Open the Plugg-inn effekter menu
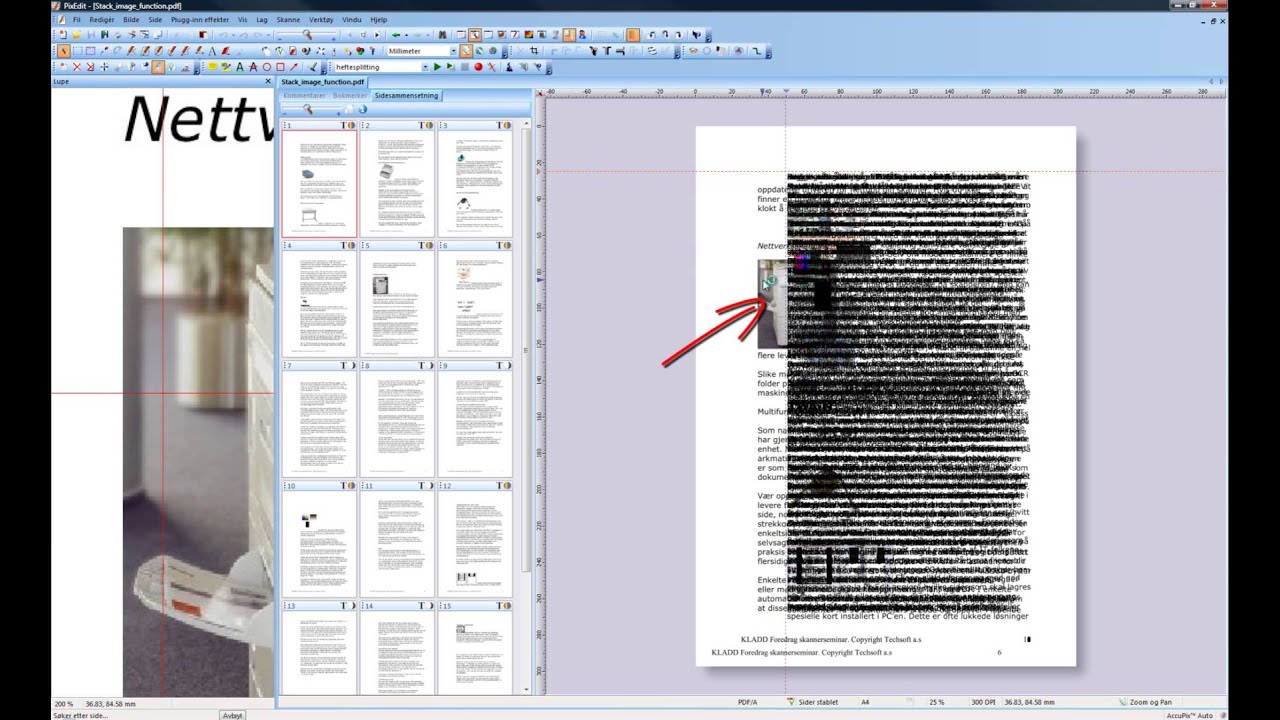Viewport: 1280px width, 720px height. (x=199, y=19)
